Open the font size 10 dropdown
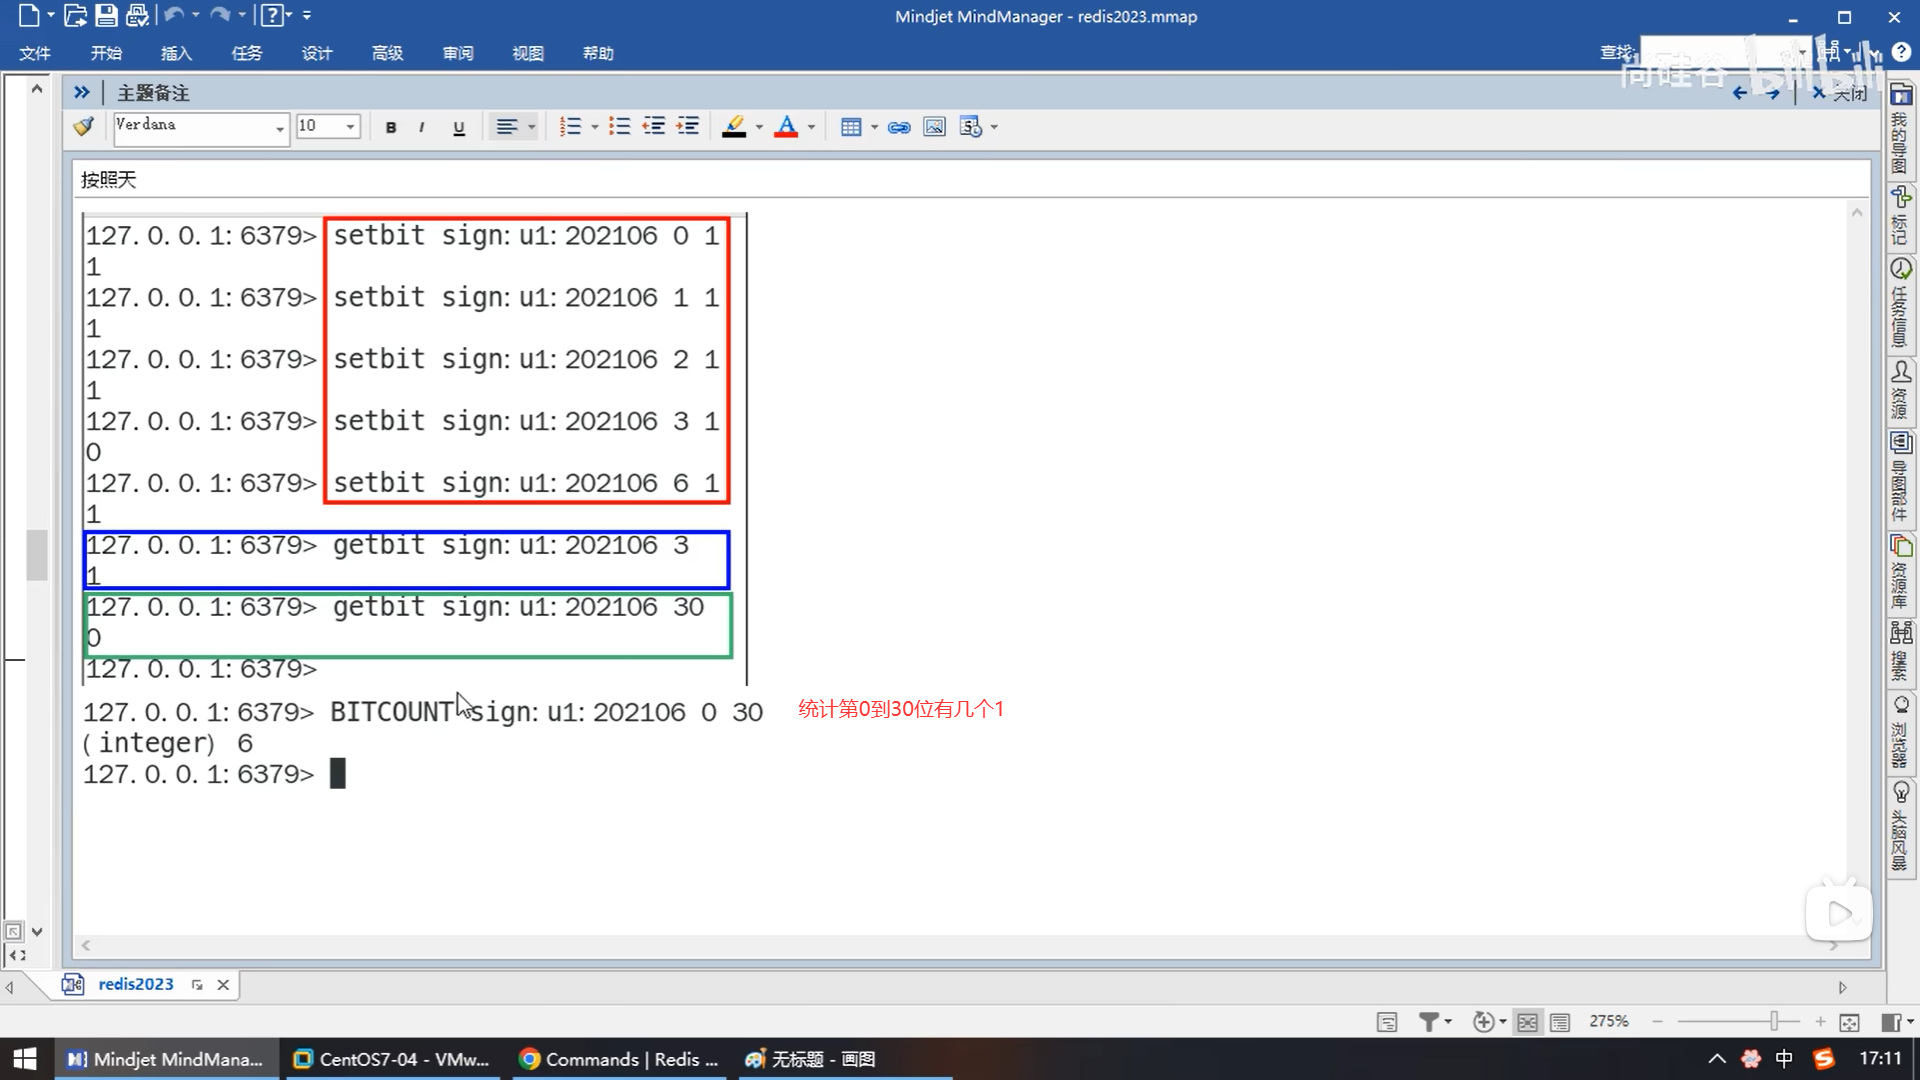The width and height of the screenshot is (1920, 1080). tap(350, 127)
